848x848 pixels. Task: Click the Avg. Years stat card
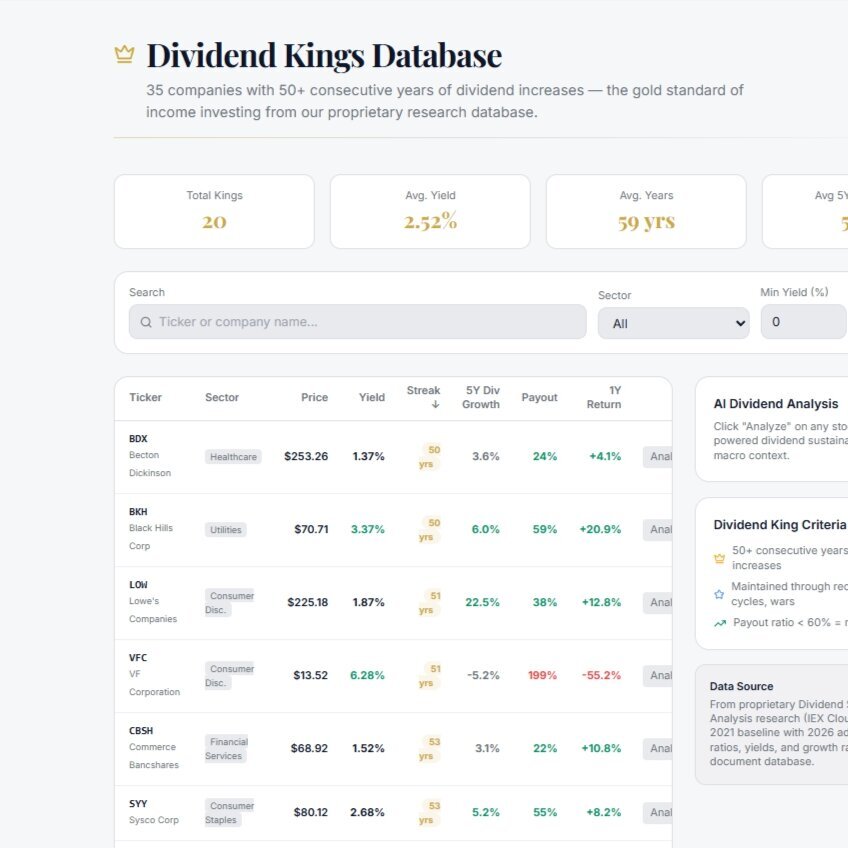point(646,211)
